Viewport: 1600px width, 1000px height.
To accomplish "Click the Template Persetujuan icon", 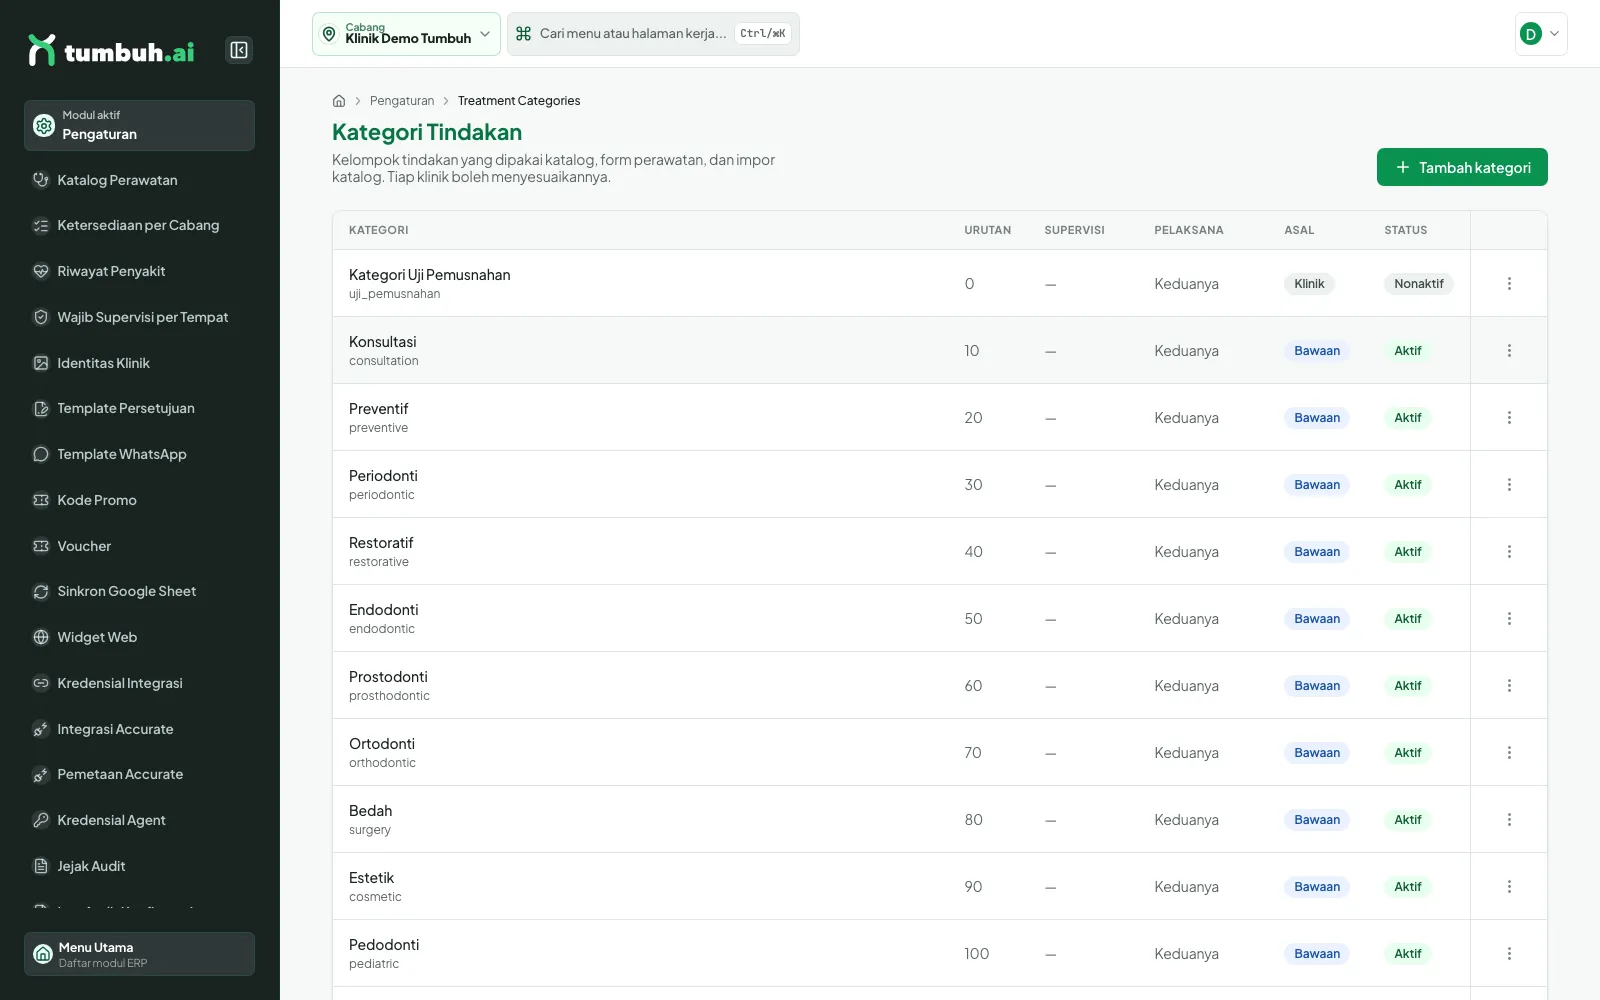I will (41, 408).
